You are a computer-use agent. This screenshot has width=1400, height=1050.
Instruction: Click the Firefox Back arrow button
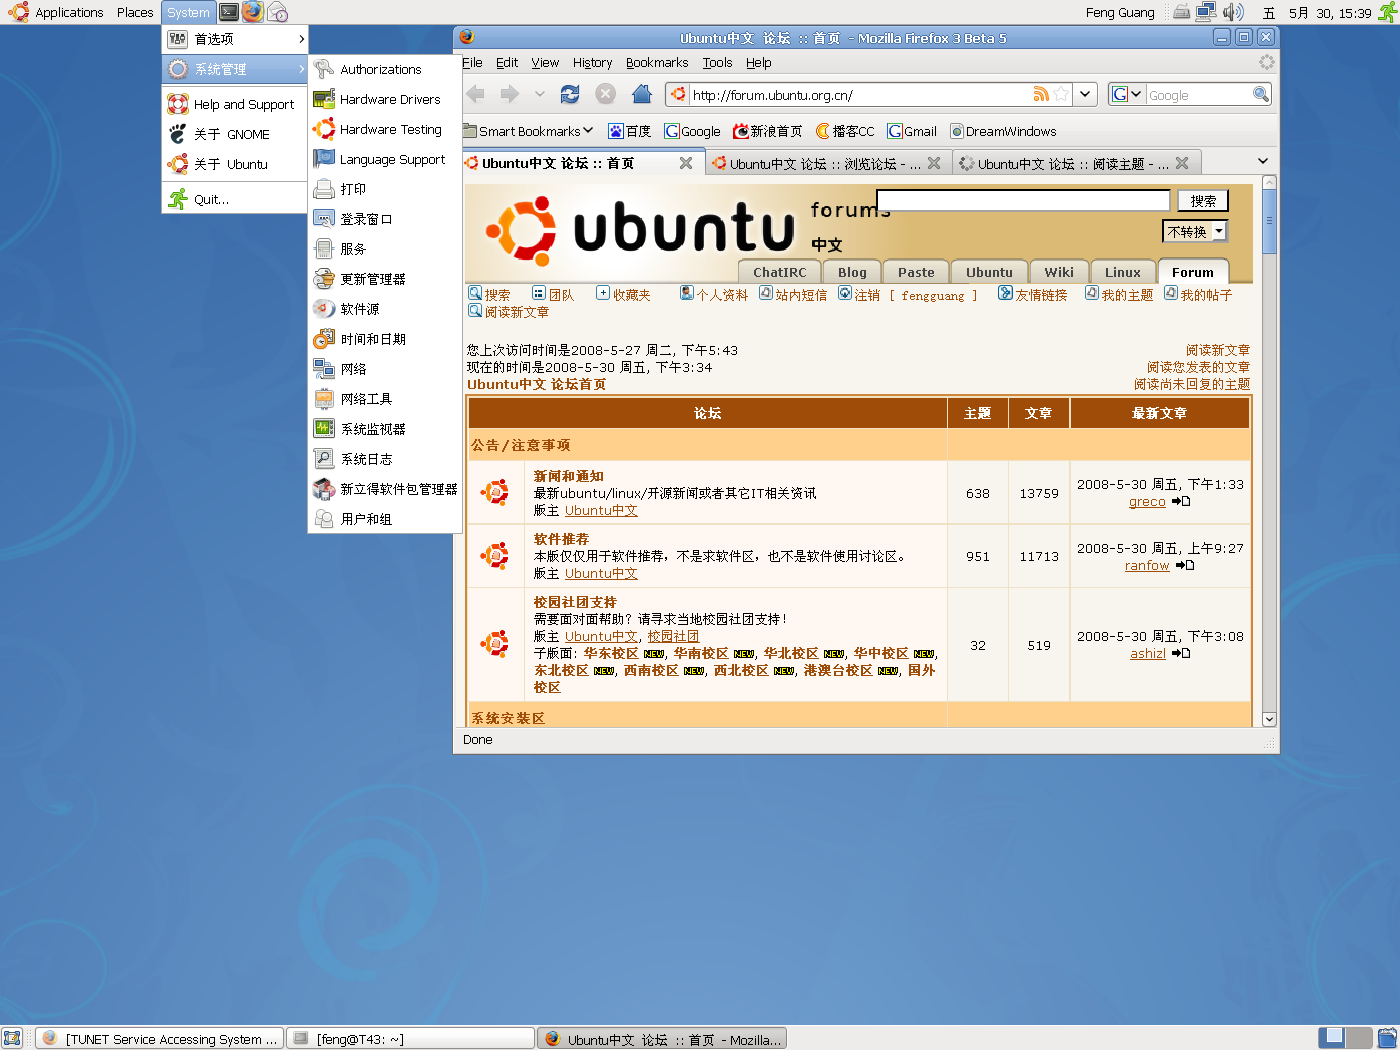476,94
